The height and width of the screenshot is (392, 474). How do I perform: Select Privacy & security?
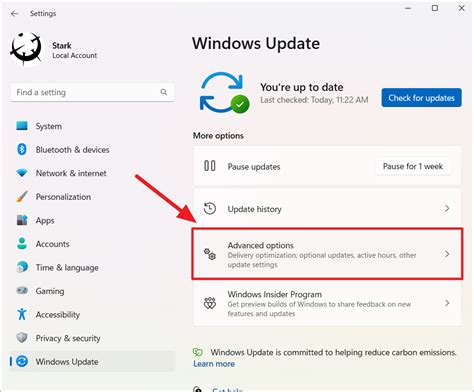coord(92,338)
